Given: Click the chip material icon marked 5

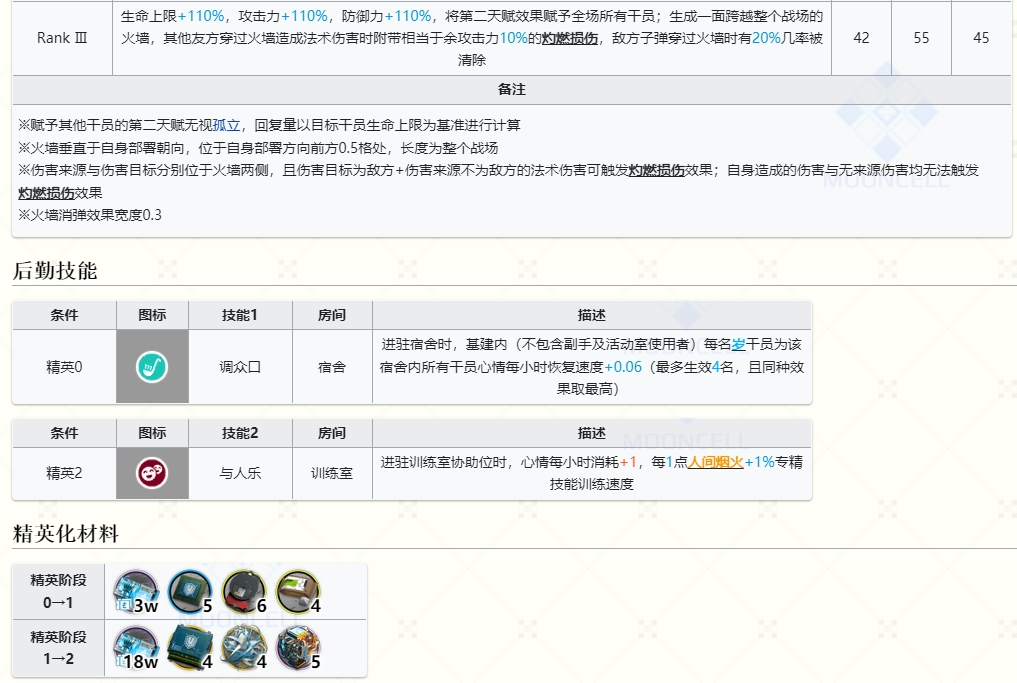Looking at the screenshot, I should coord(188,591).
